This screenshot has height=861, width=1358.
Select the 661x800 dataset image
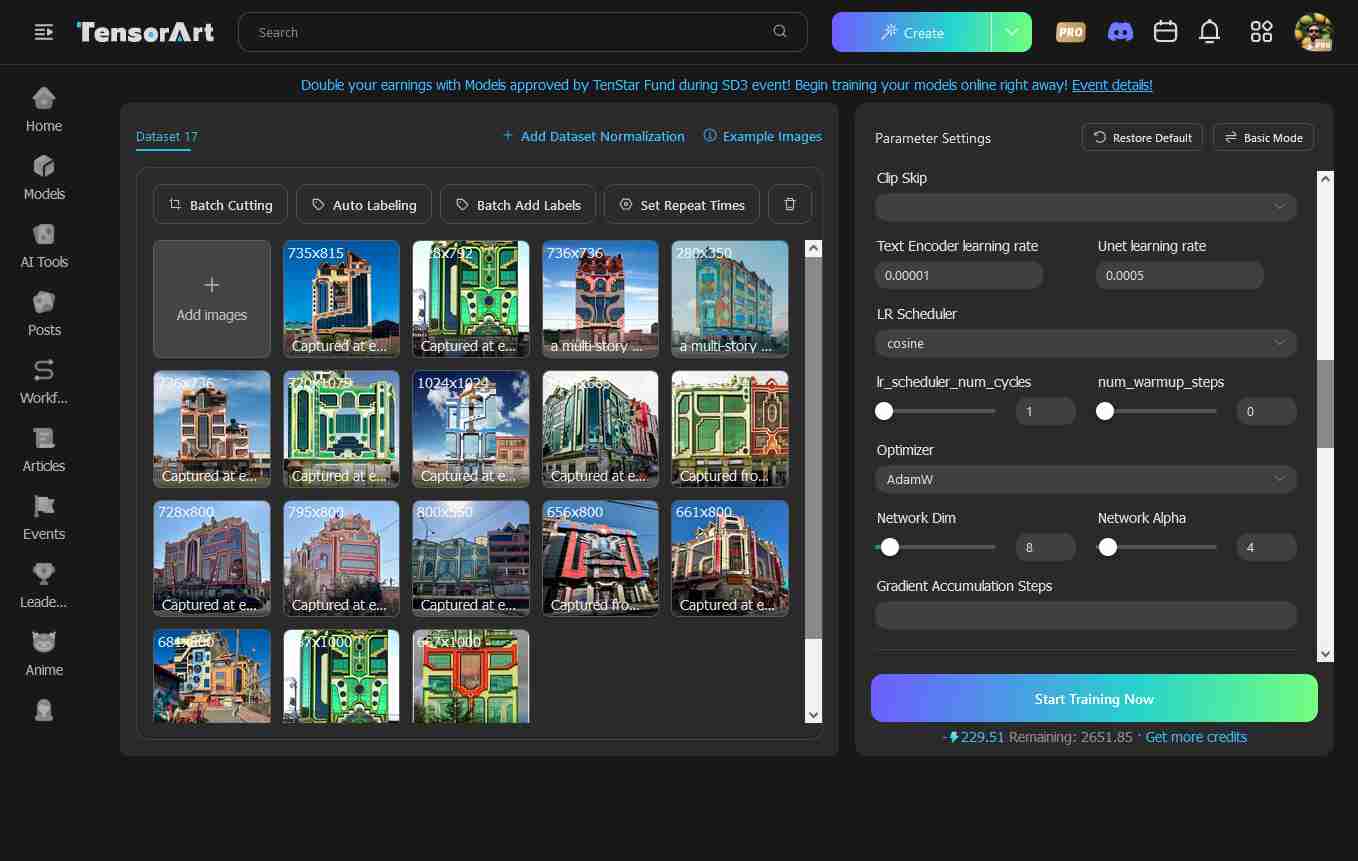pyautogui.click(x=729, y=558)
